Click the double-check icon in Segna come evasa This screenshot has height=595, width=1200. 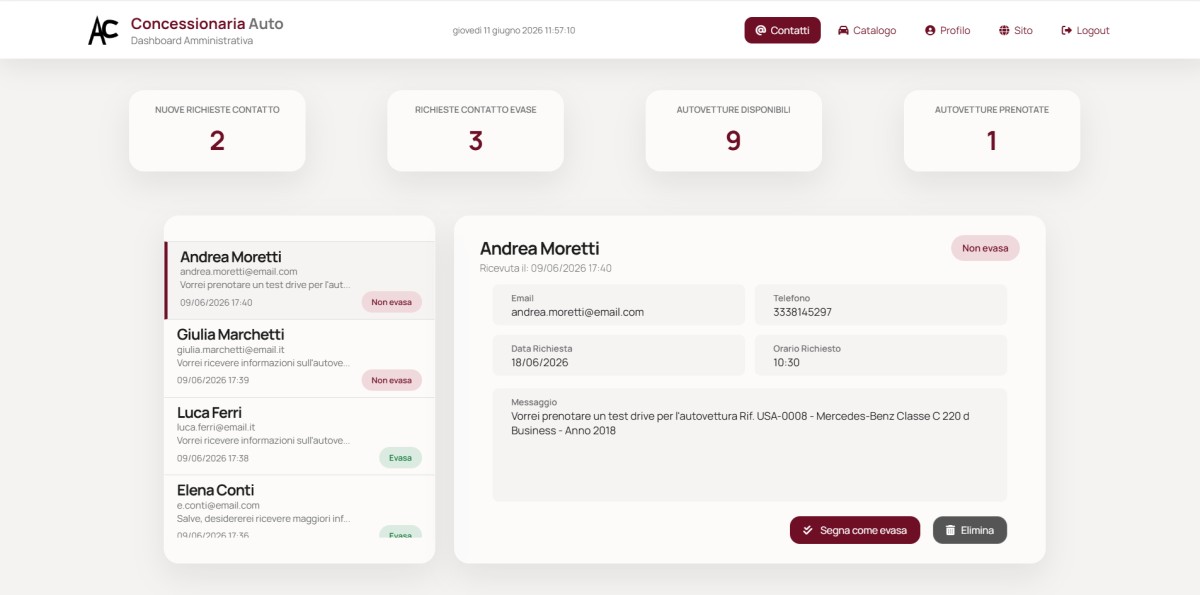click(x=808, y=530)
